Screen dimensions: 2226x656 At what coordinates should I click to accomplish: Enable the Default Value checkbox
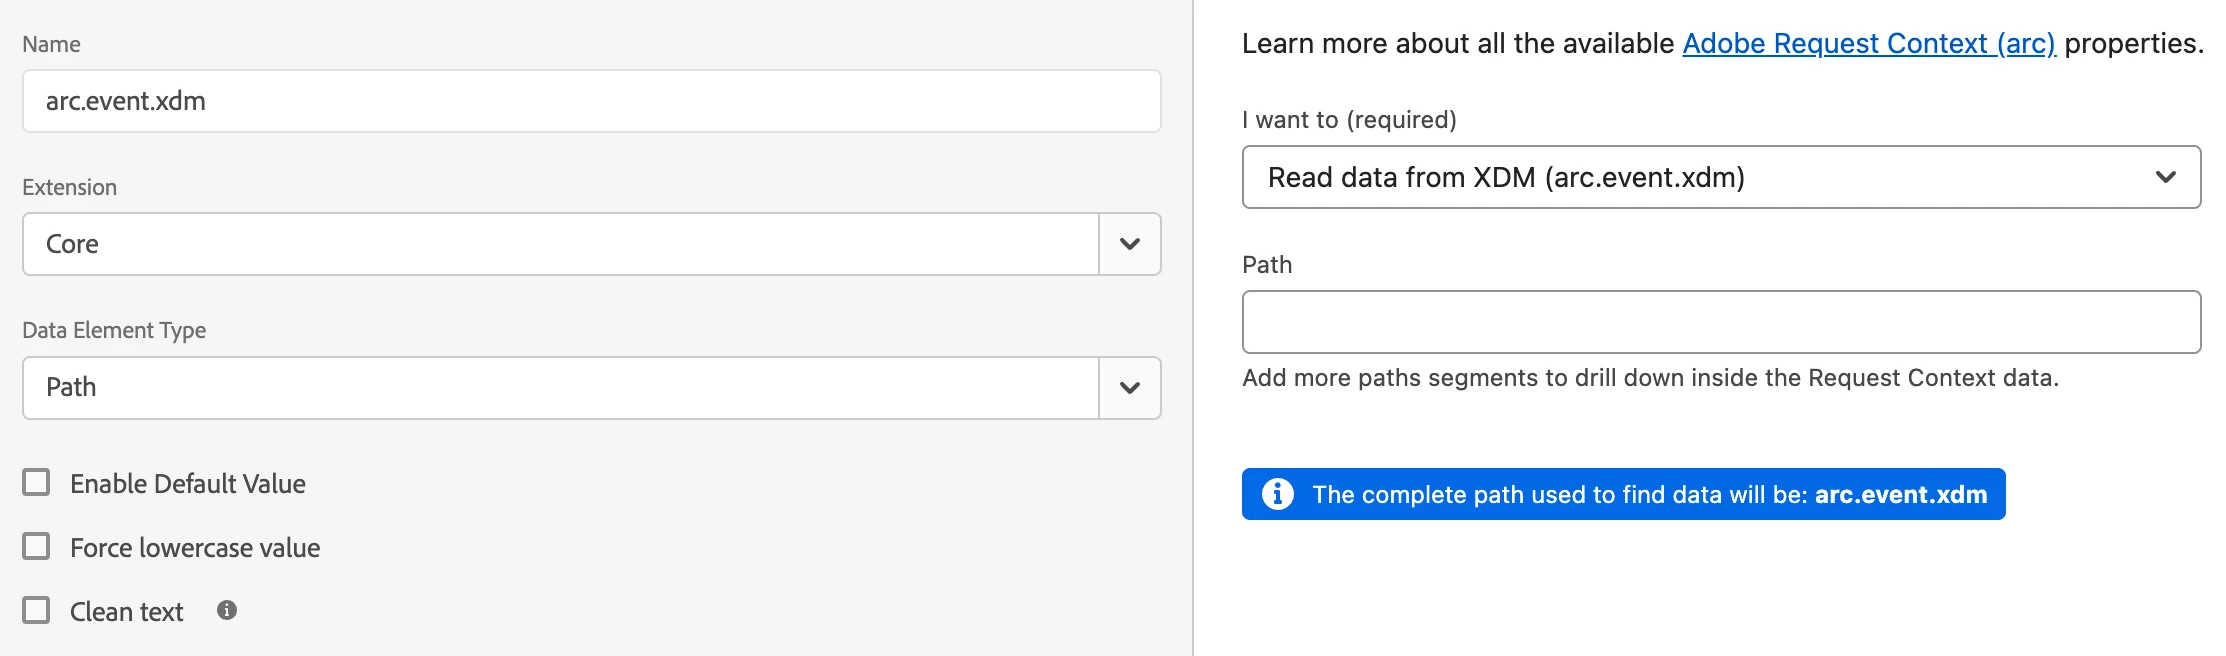(x=36, y=483)
